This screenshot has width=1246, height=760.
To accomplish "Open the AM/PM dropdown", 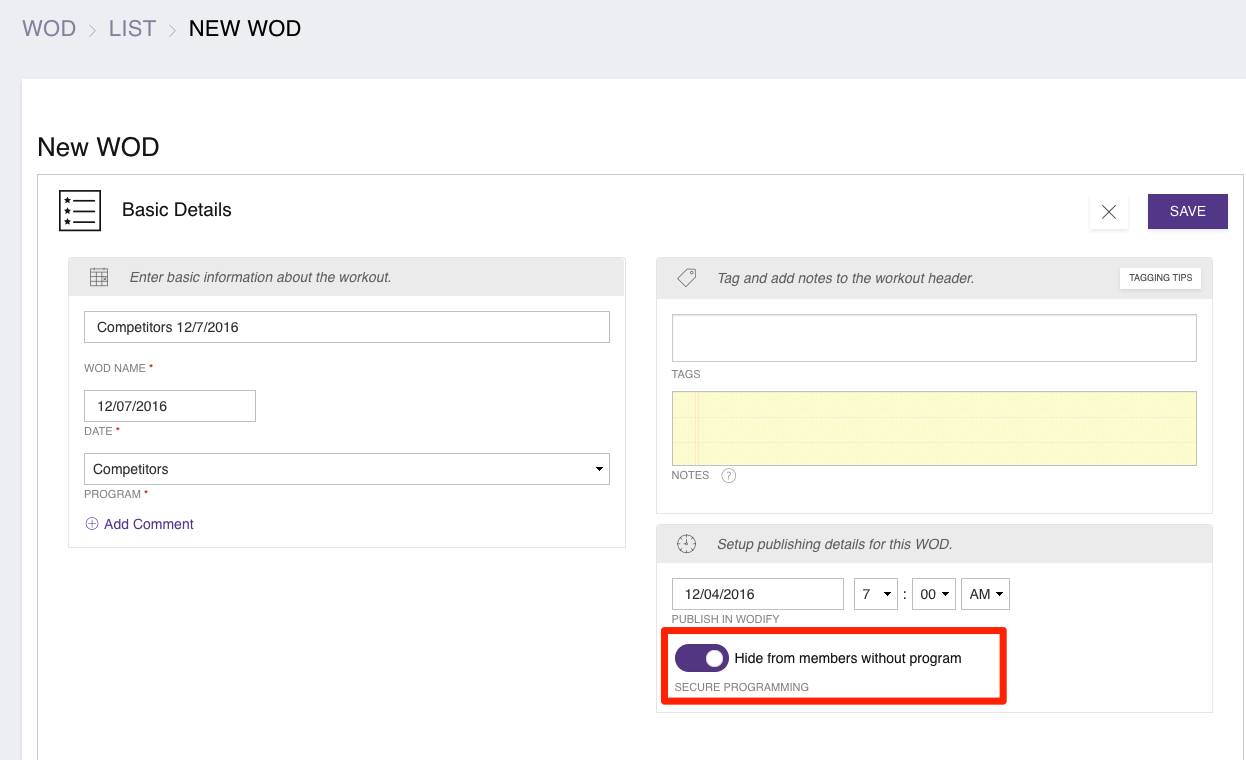I will pyautogui.click(x=985, y=594).
